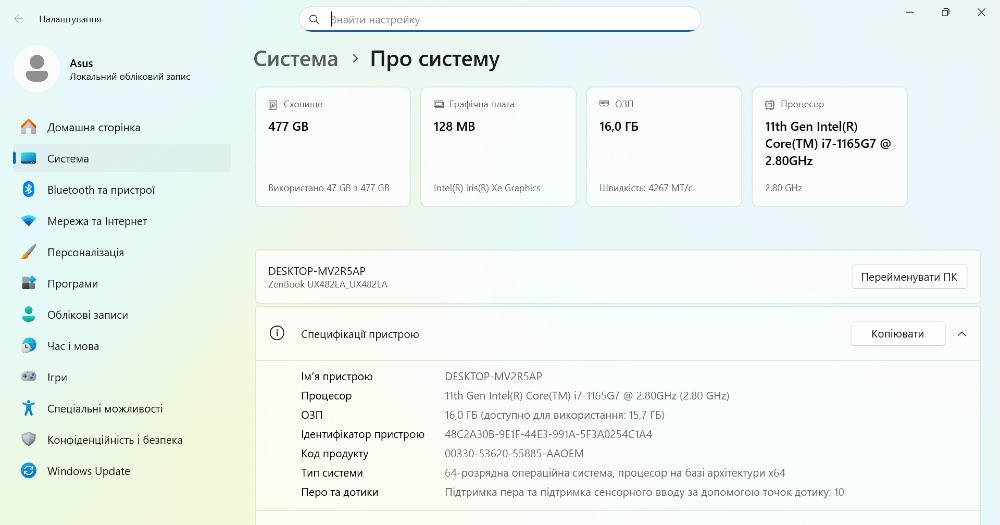
Task: Click the Конфіденційність і безпека shield icon
Action: [x=29, y=440]
